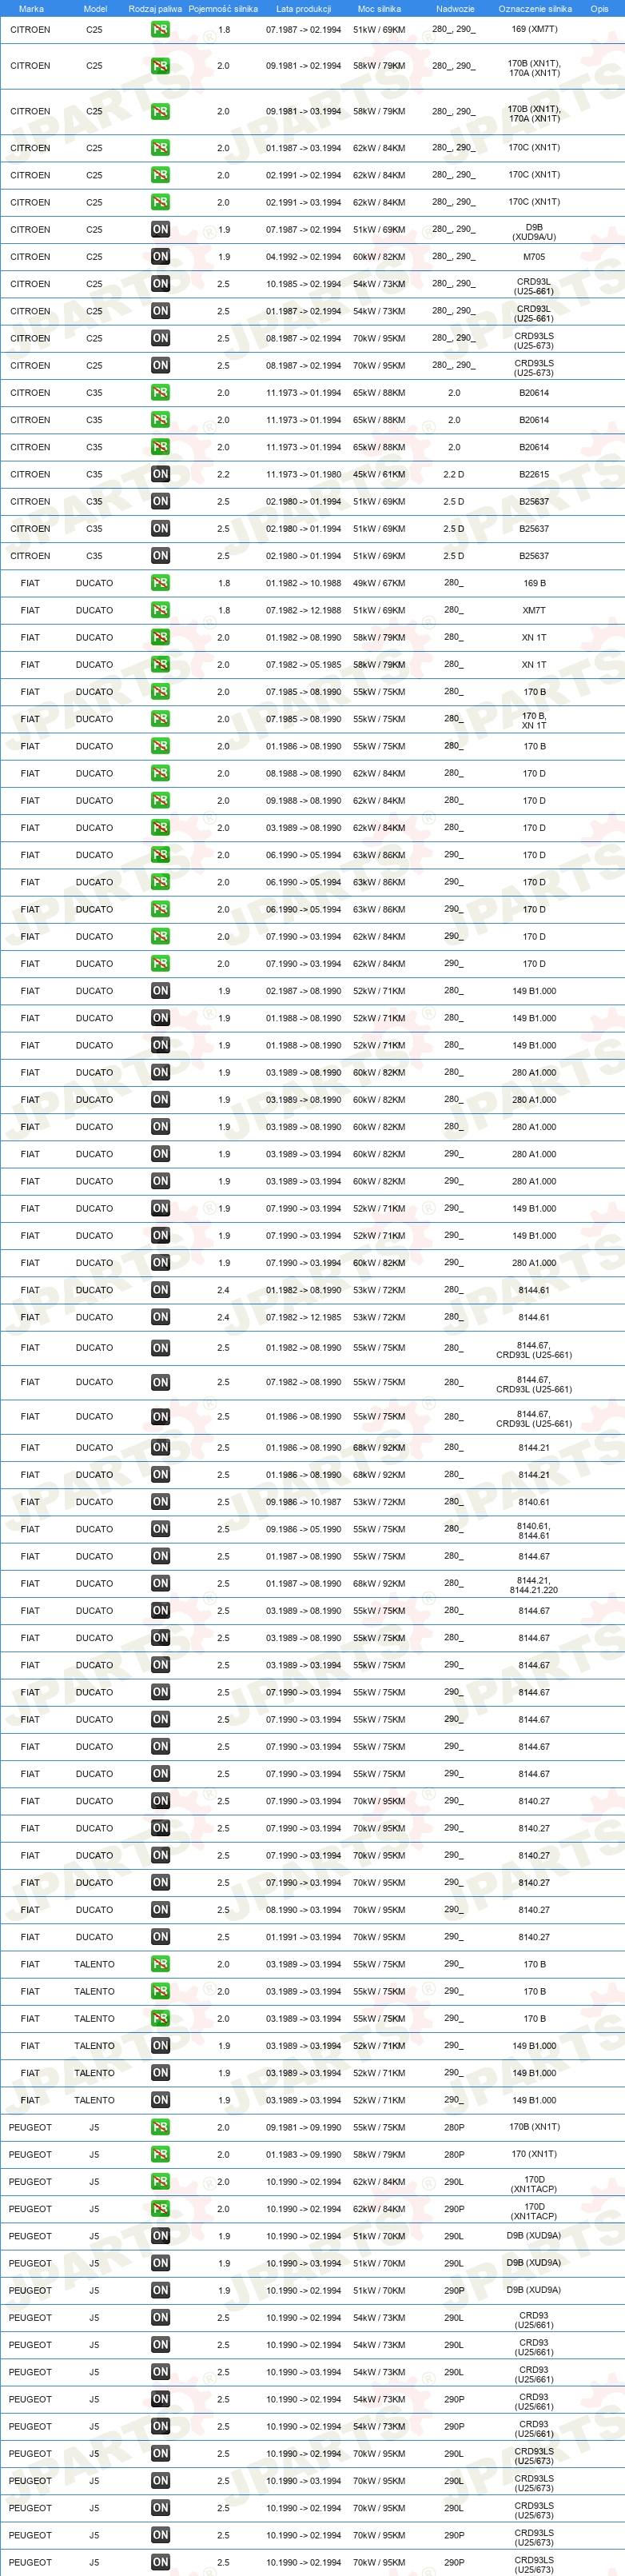
Task: Select power cell '45kW / 61KM'
Action: [x=379, y=475]
